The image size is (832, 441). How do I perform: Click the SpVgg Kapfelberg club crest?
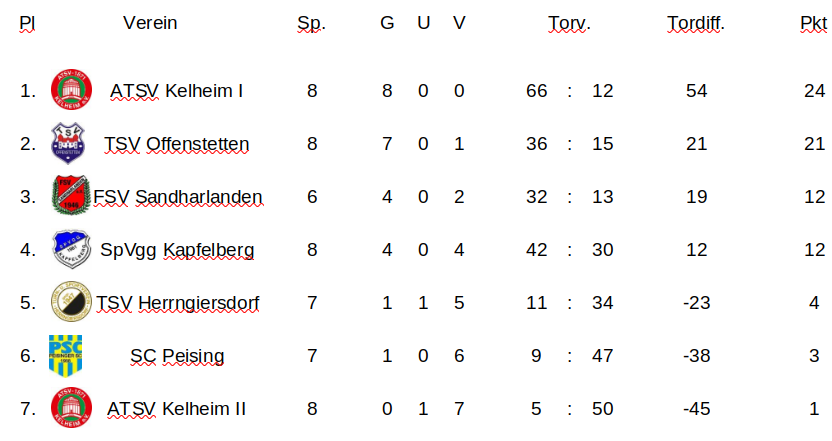(x=70, y=249)
